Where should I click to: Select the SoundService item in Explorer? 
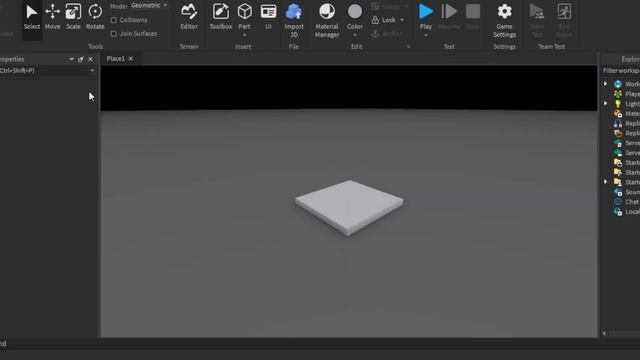627,192
